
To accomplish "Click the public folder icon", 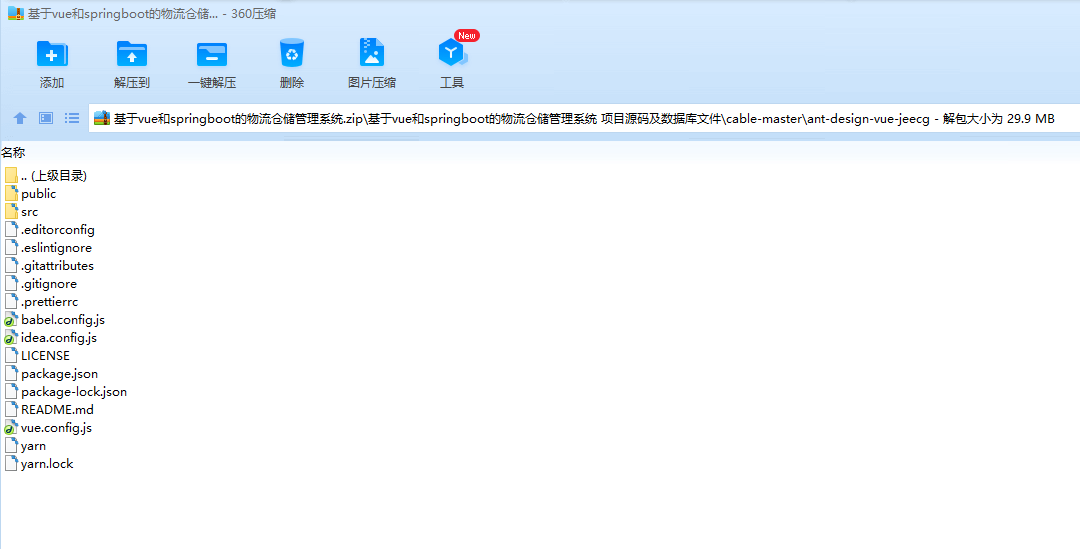I will (11, 194).
